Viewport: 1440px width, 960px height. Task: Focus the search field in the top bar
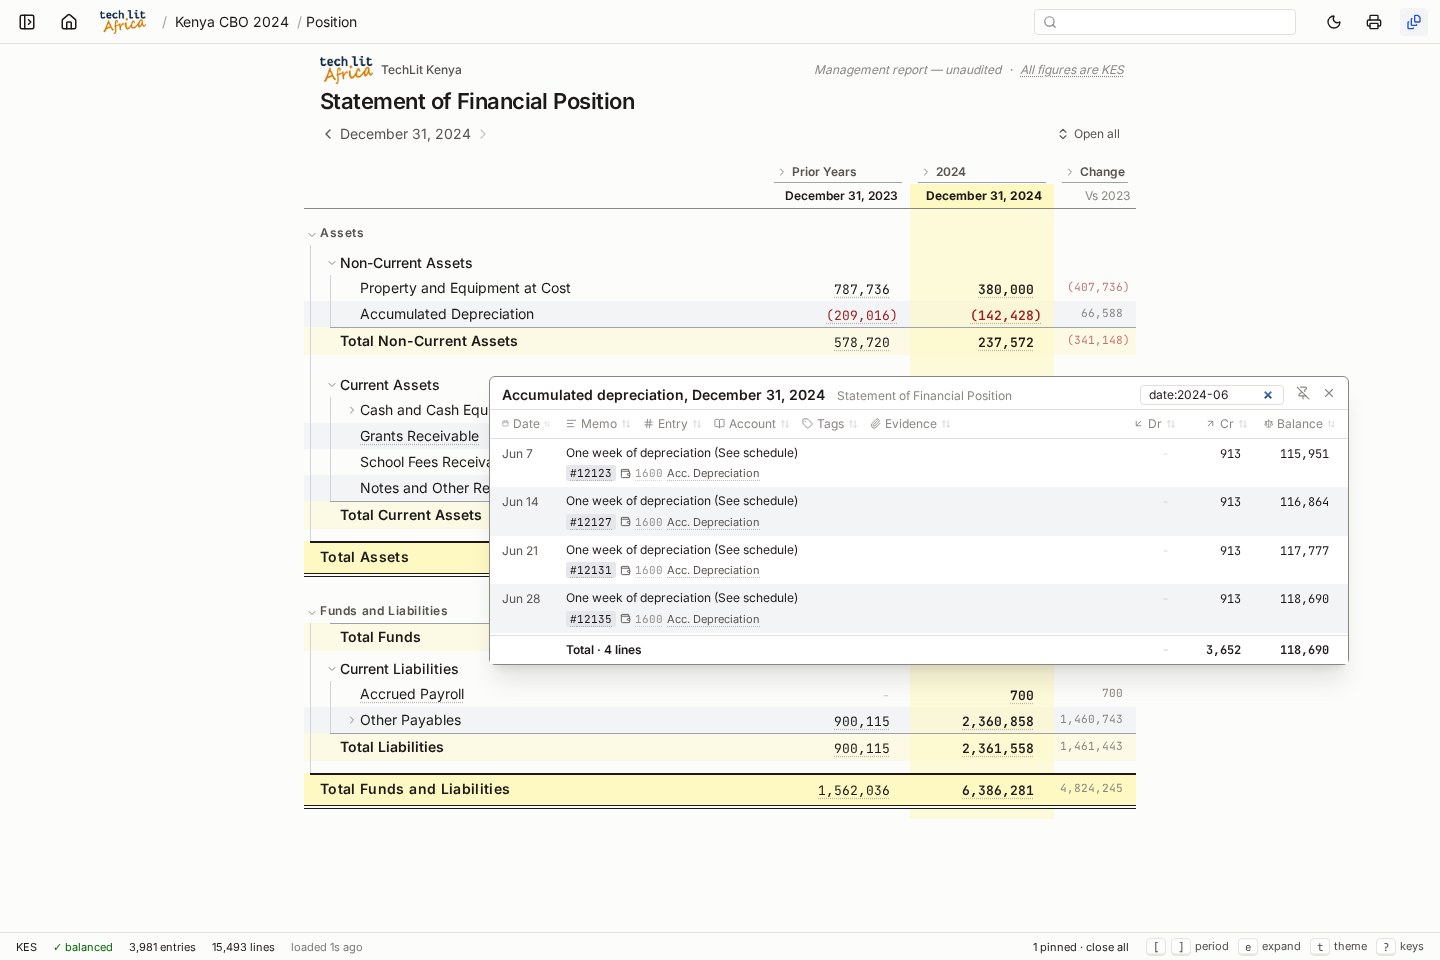(1165, 22)
